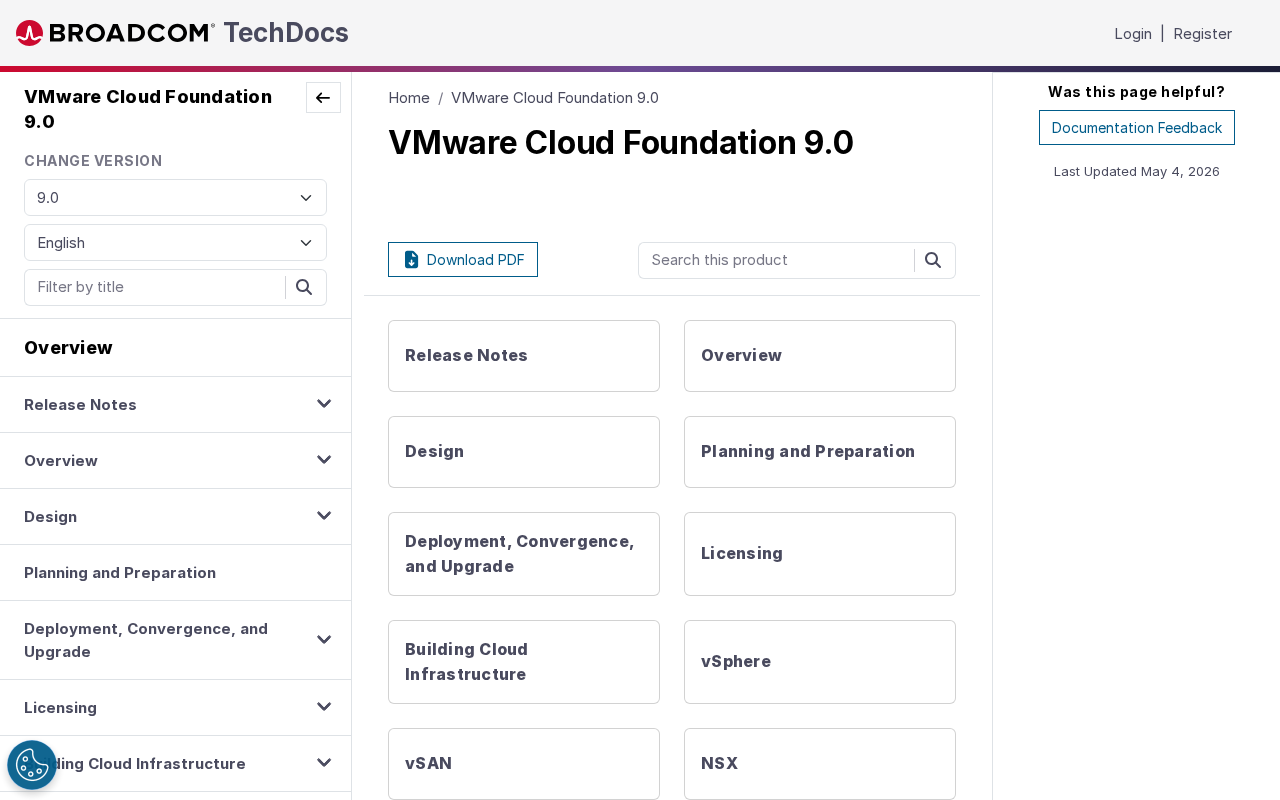Click the Download PDF button
The width and height of the screenshot is (1280, 800).
463,260
